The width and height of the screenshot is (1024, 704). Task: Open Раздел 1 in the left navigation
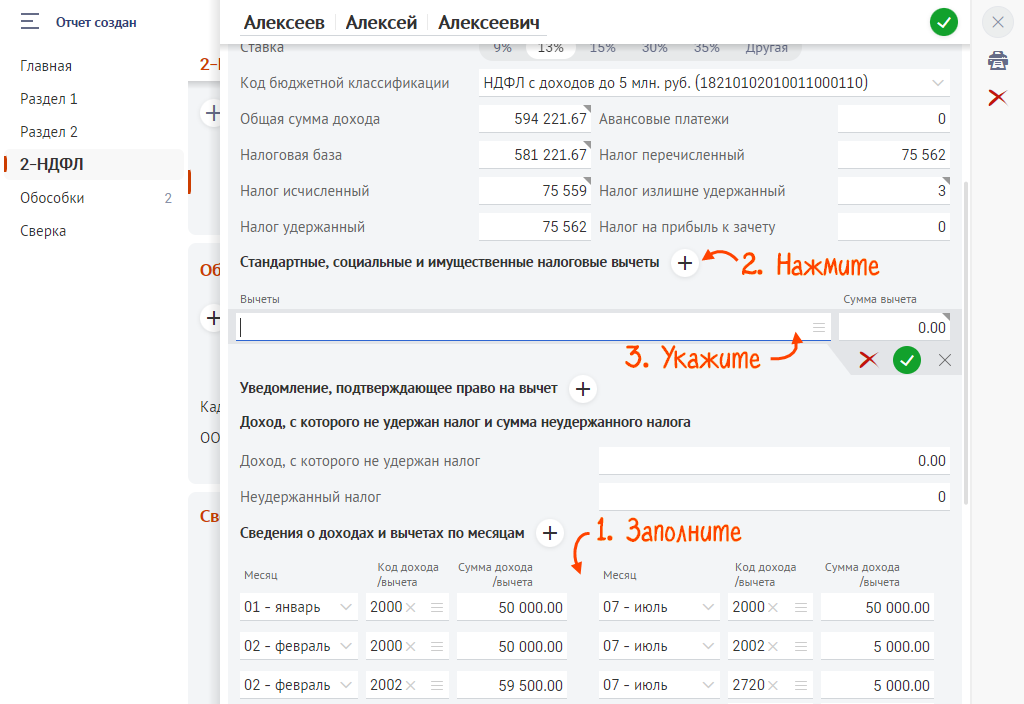[48, 99]
